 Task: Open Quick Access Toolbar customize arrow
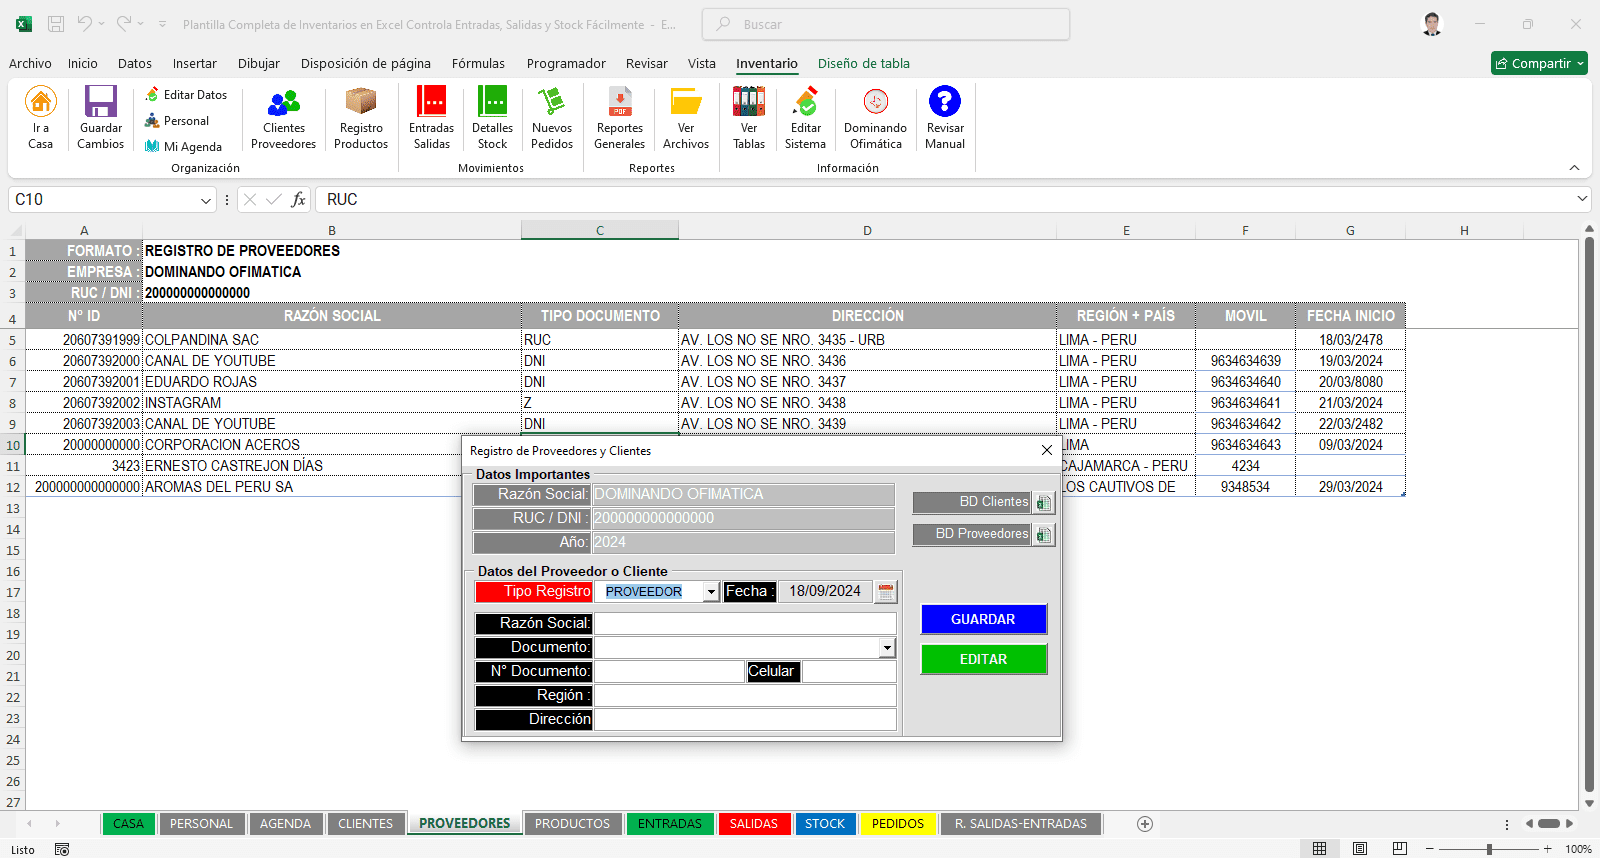point(162,24)
